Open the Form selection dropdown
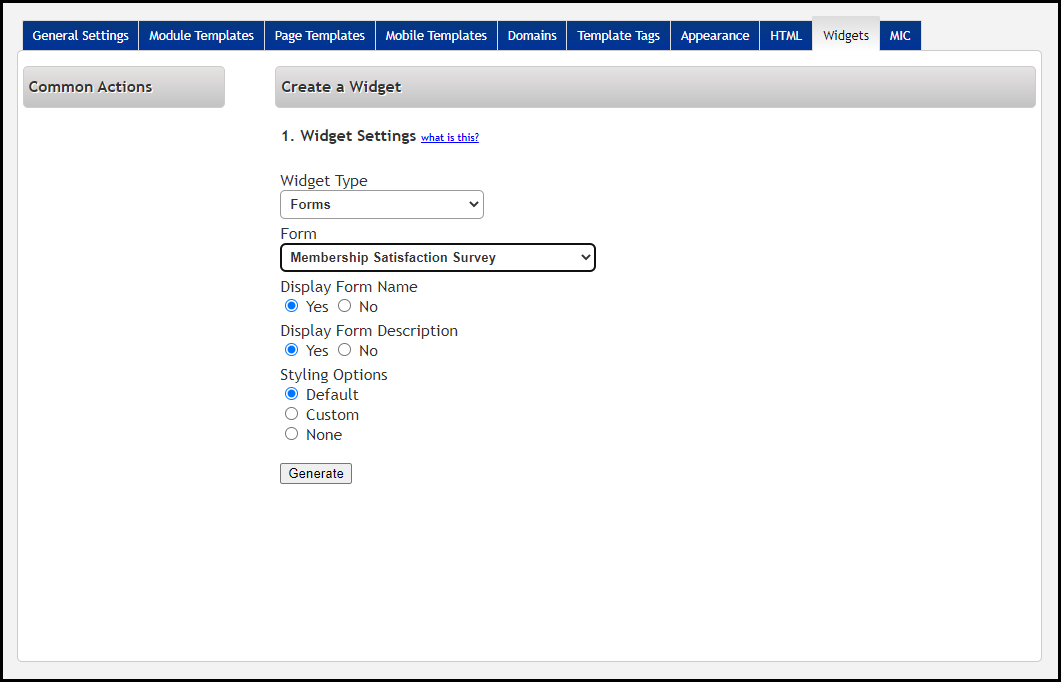Viewport: 1061px width, 682px height. click(x=437, y=257)
